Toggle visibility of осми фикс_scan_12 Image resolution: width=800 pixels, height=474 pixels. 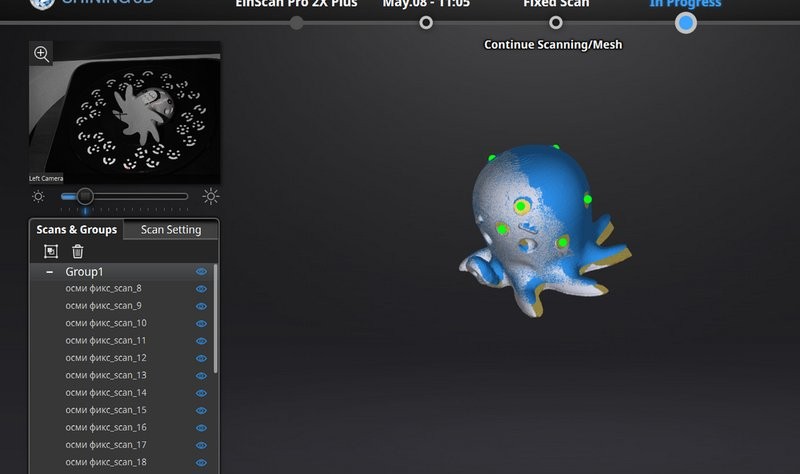click(201, 358)
